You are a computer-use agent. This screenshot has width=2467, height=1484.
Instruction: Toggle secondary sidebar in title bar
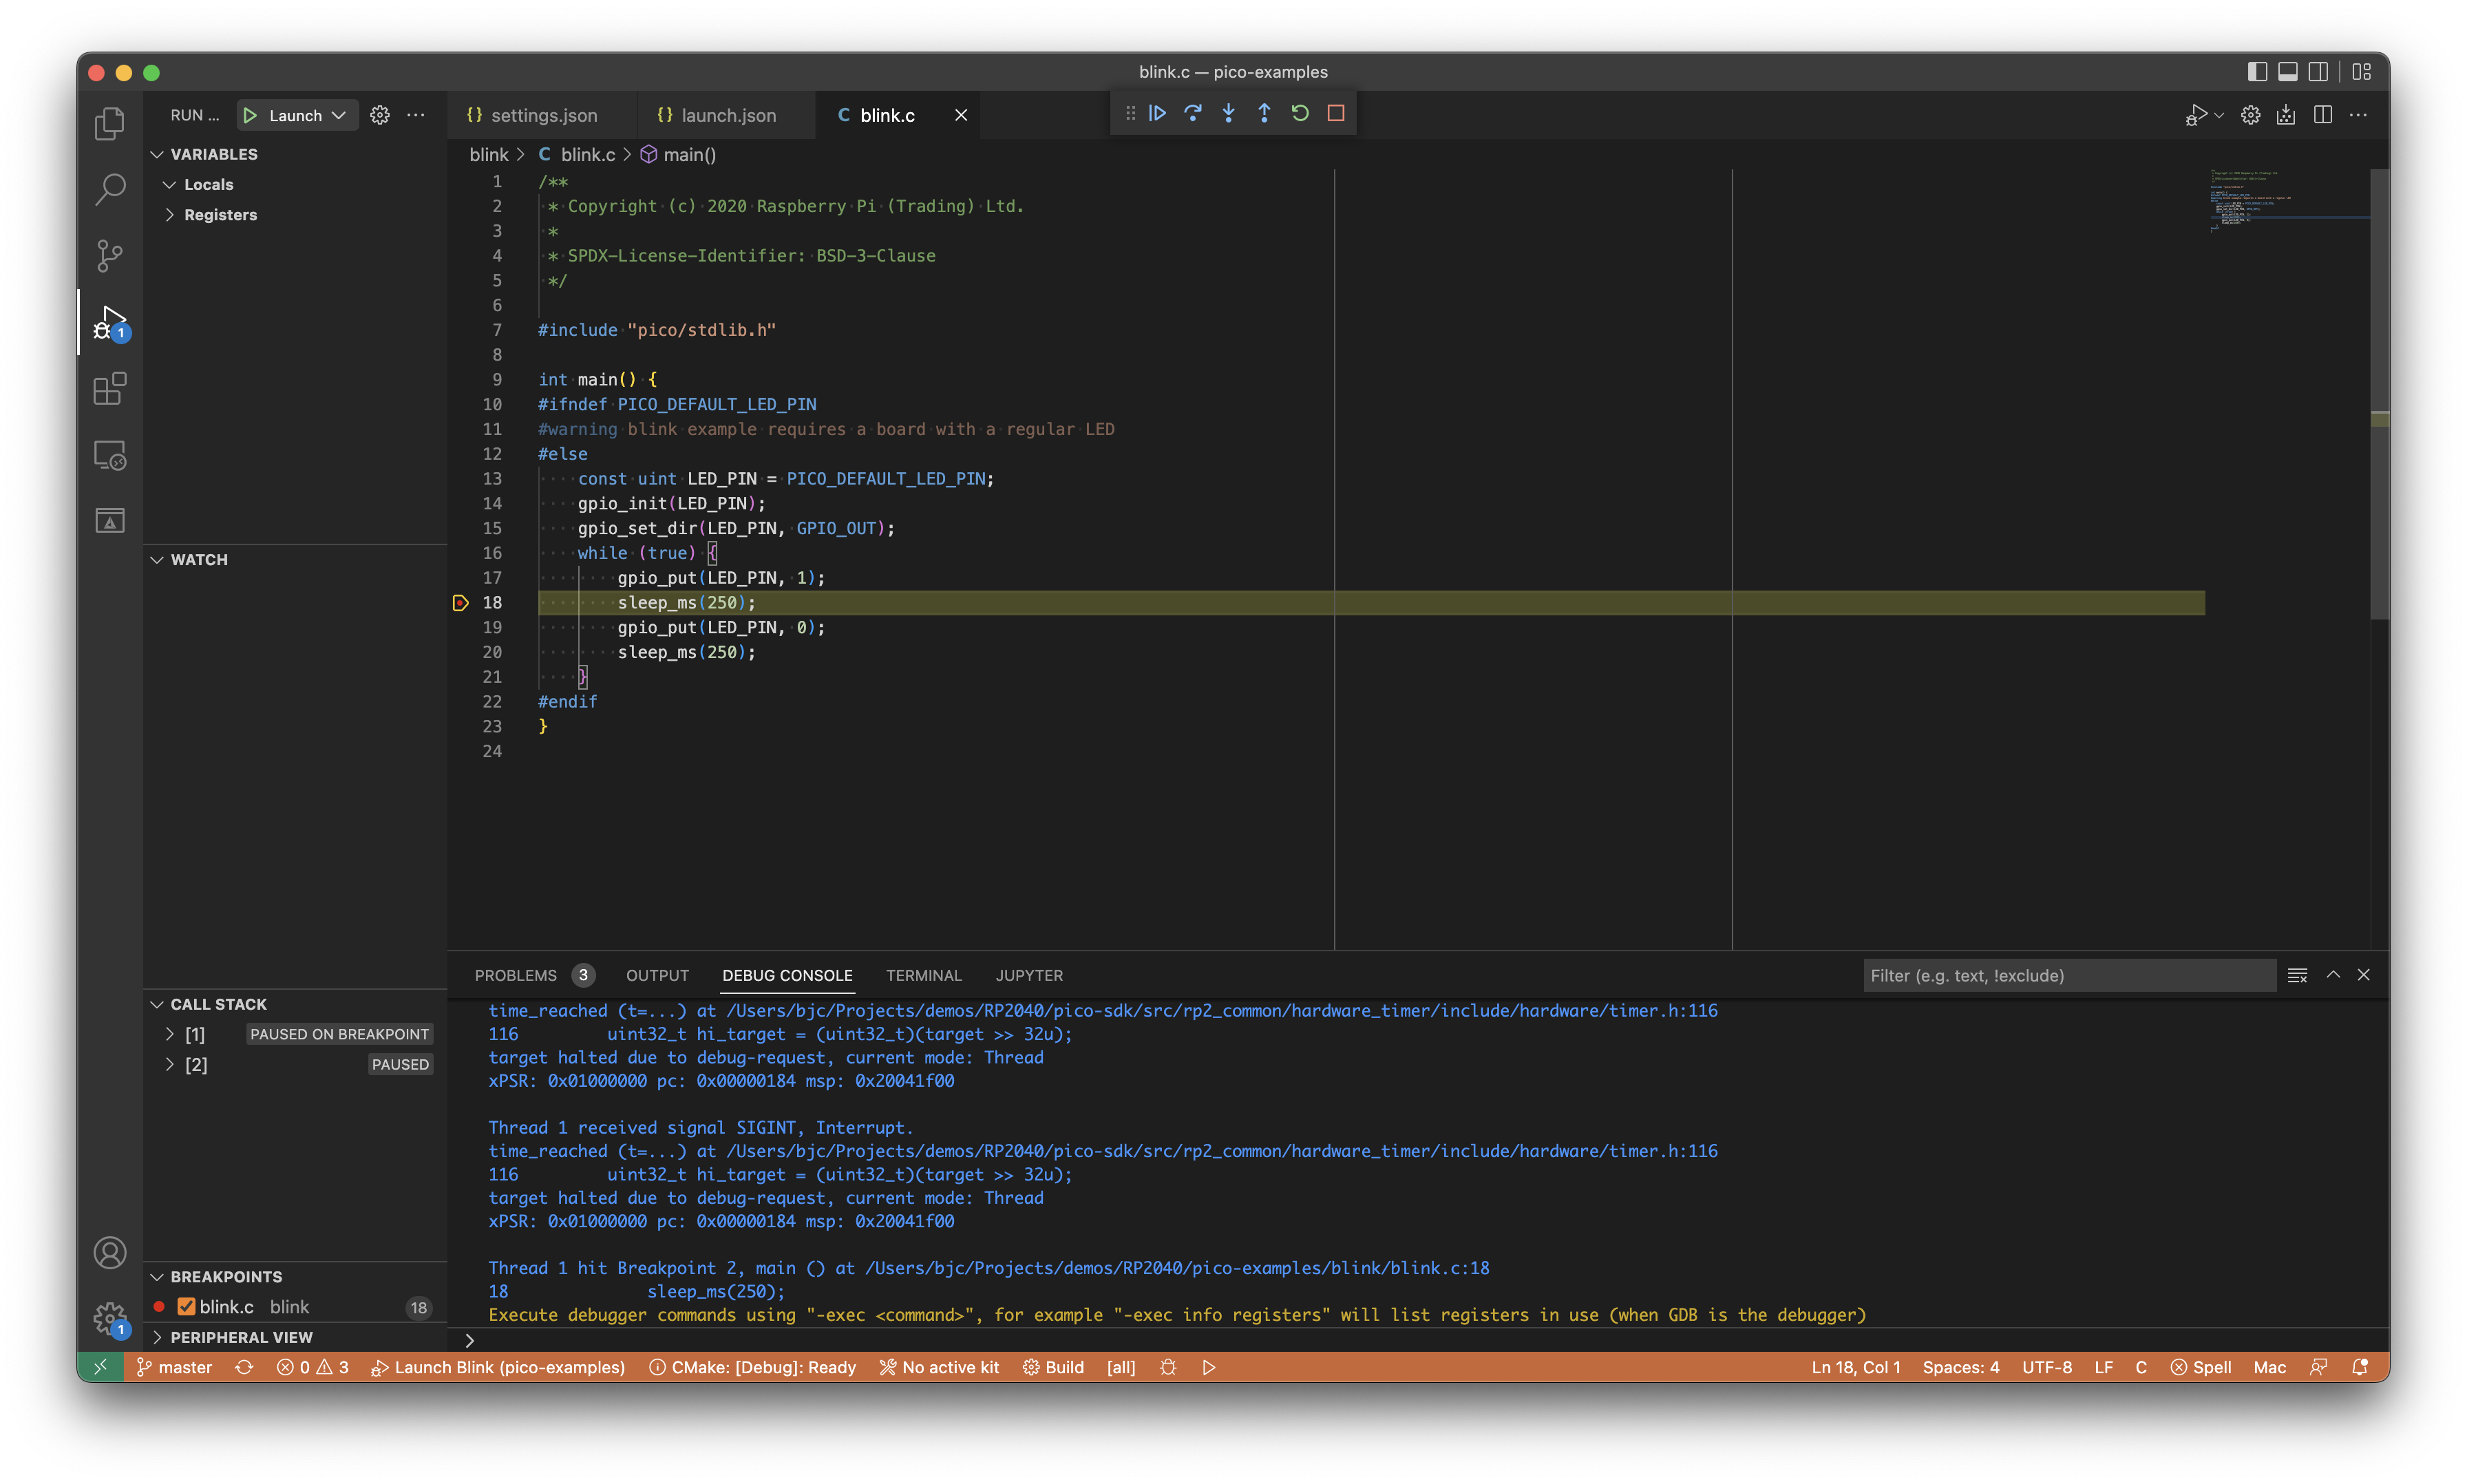coord(2317,72)
